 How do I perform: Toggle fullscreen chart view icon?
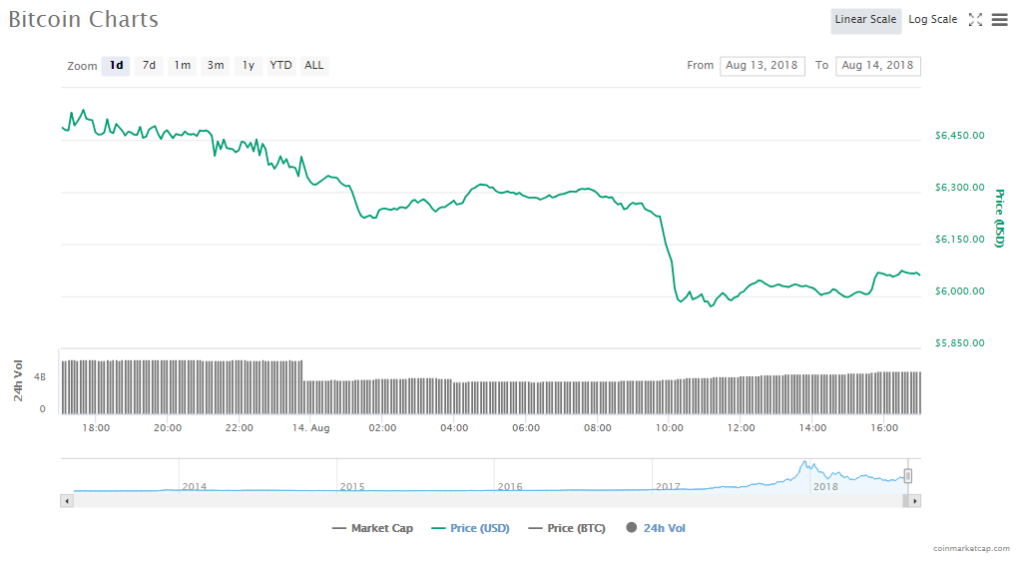pyautogui.click(x=976, y=20)
